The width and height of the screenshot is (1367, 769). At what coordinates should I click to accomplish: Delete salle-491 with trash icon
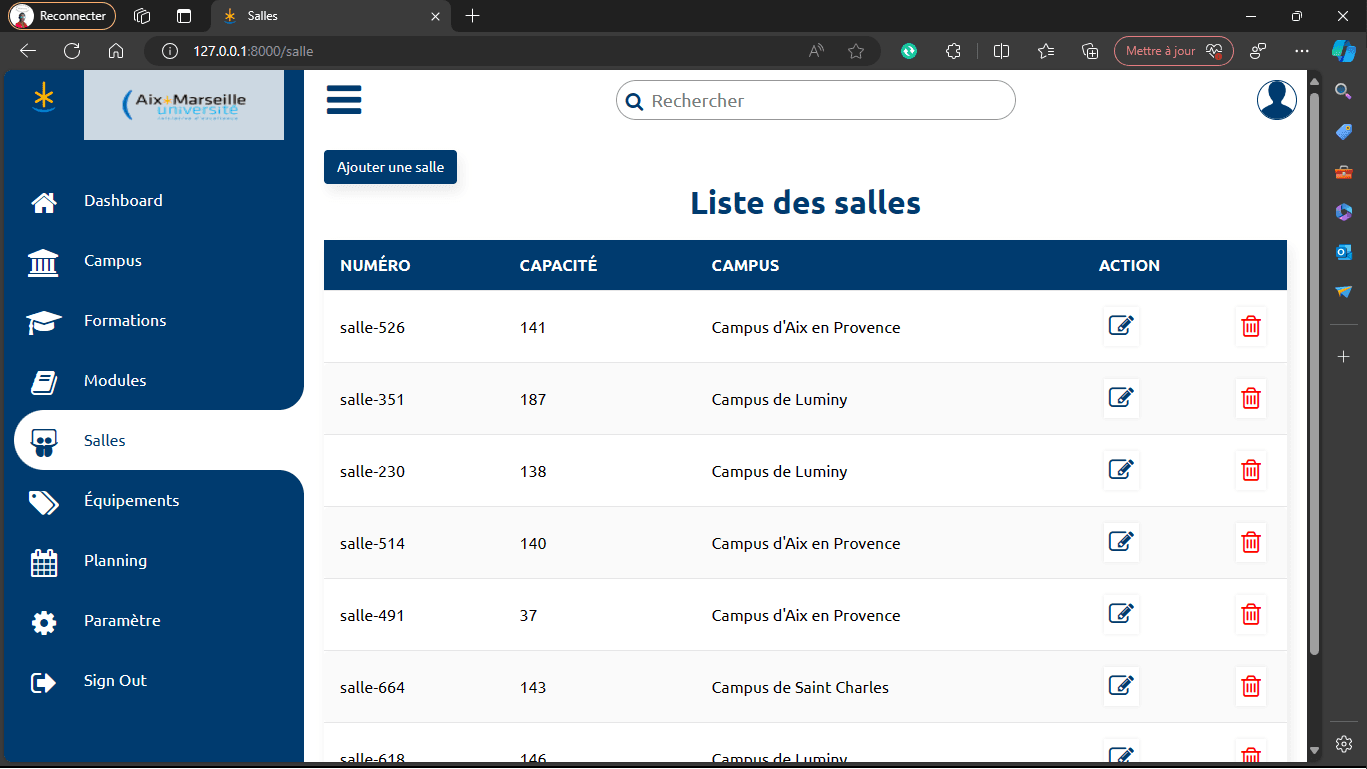click(1250, 614)
